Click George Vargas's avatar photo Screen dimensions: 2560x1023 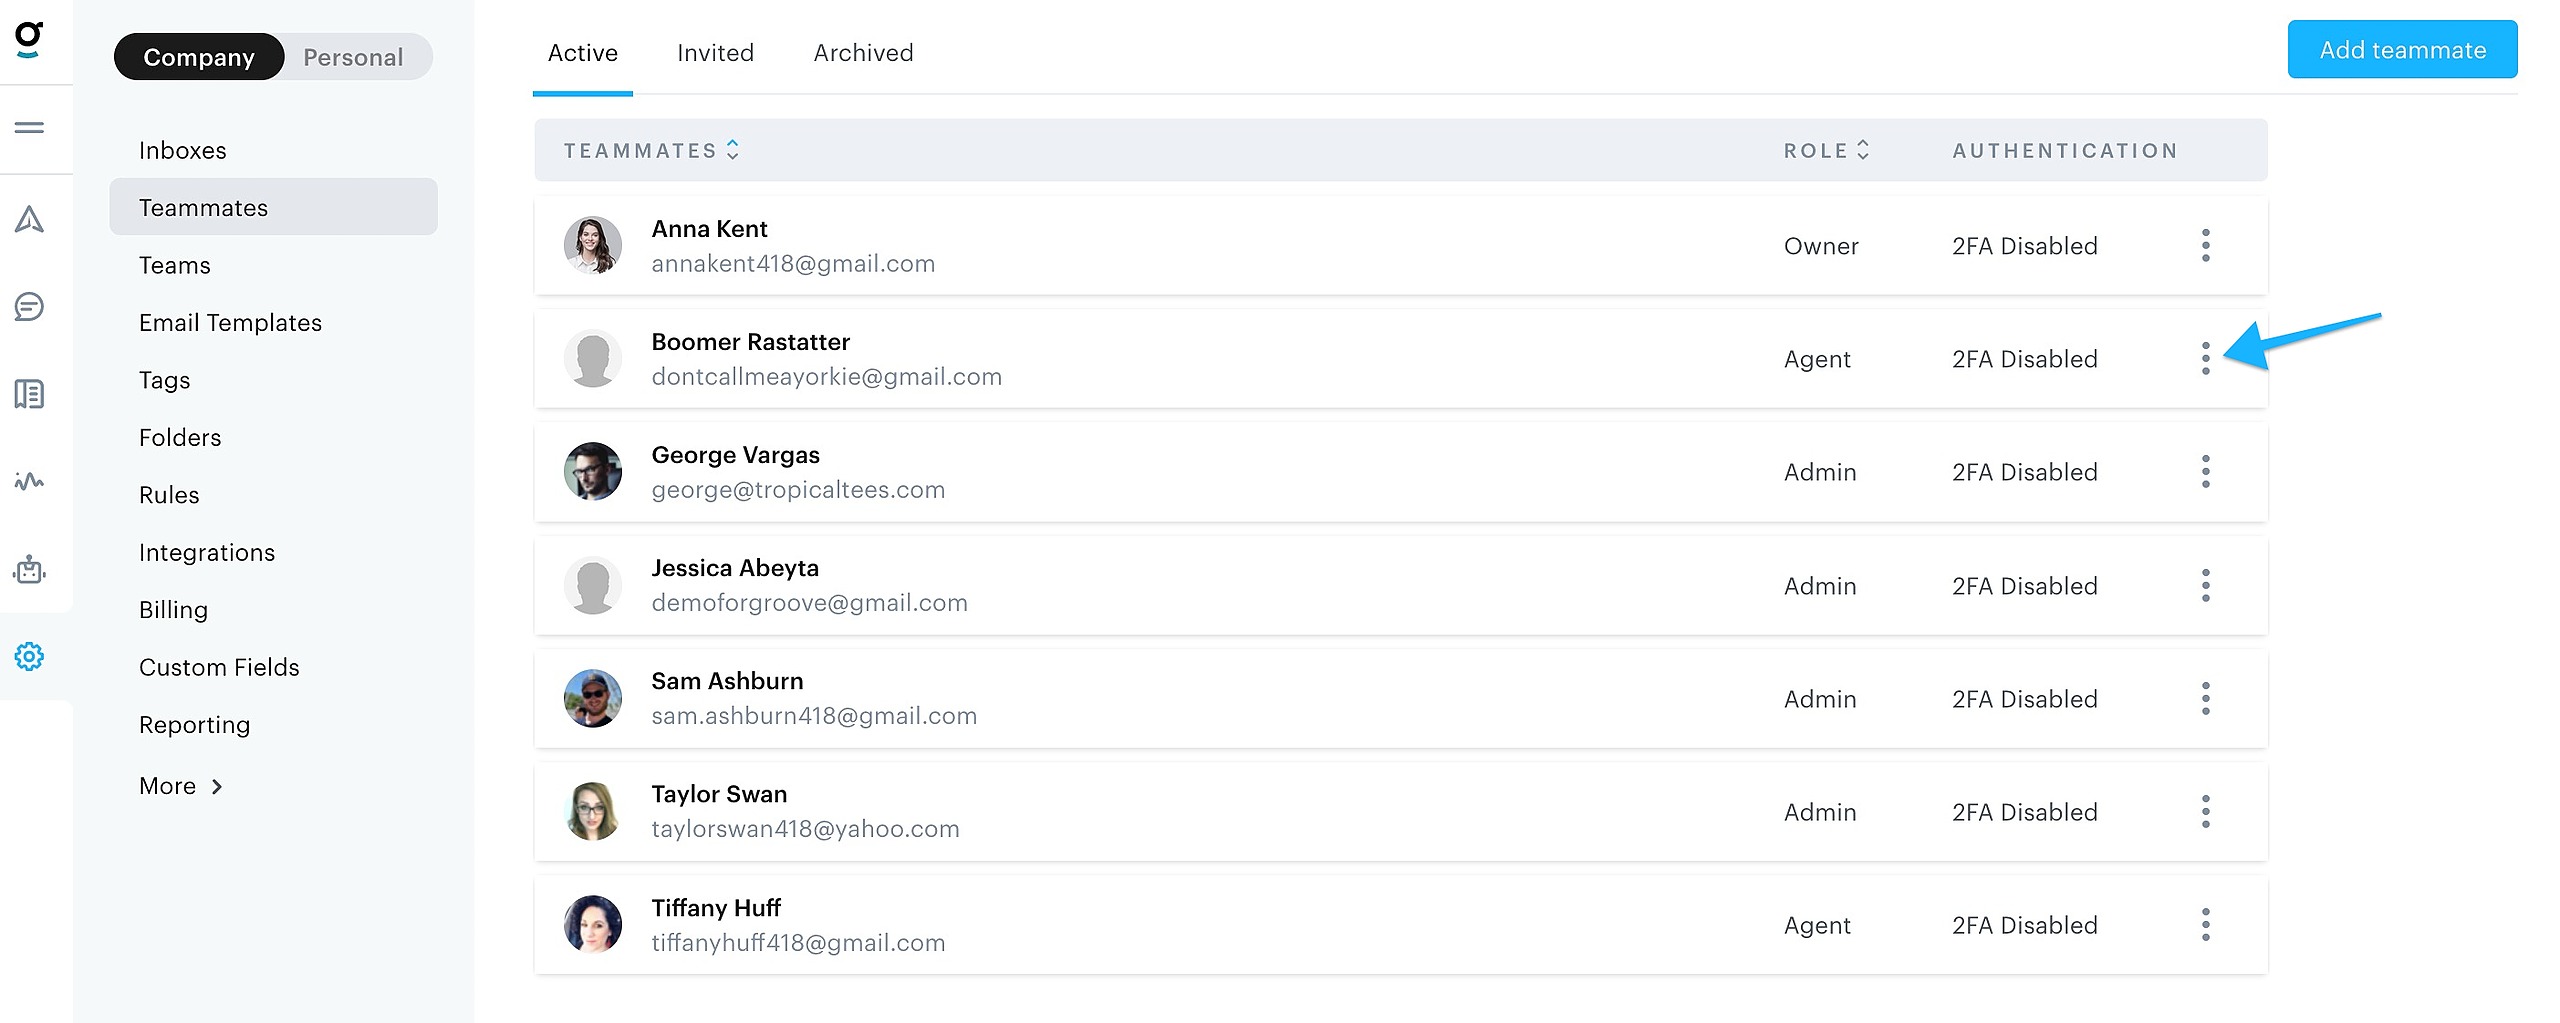[x=593, y=471]
